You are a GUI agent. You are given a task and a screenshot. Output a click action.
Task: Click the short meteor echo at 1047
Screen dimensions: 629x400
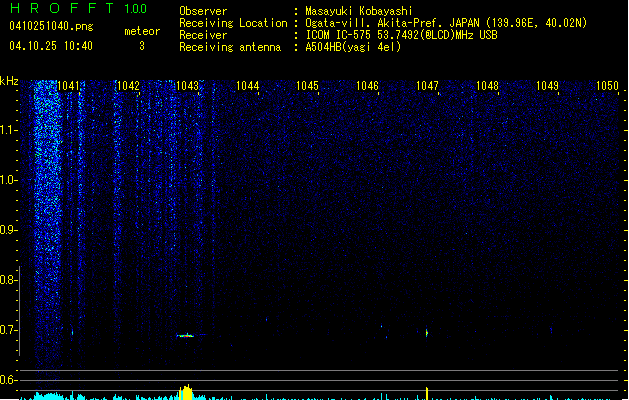[426, 333]
